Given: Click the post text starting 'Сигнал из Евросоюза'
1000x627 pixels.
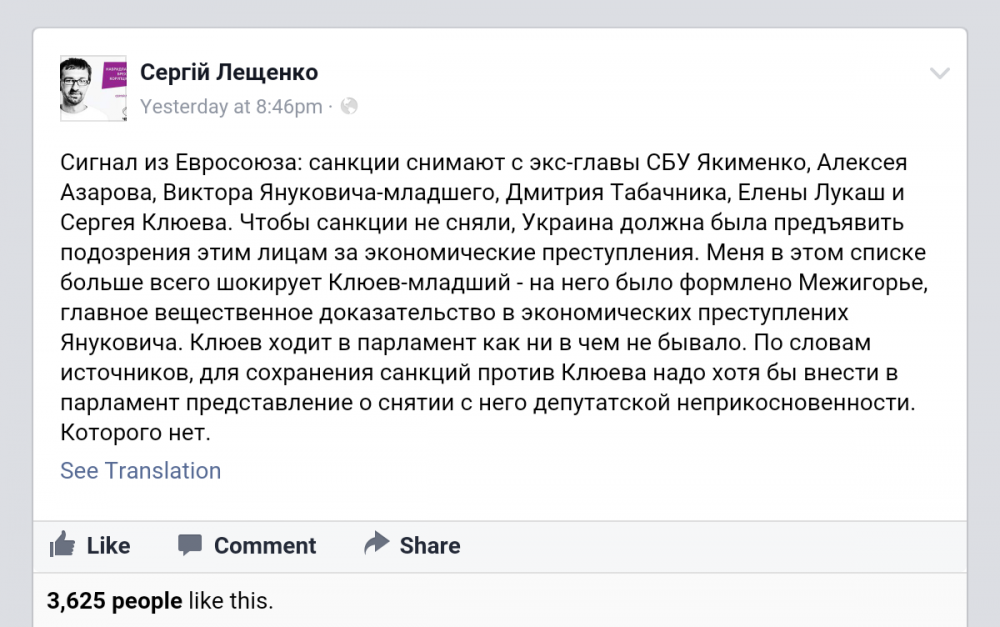Looking at the screenshot, I should (x=494, y=297).
